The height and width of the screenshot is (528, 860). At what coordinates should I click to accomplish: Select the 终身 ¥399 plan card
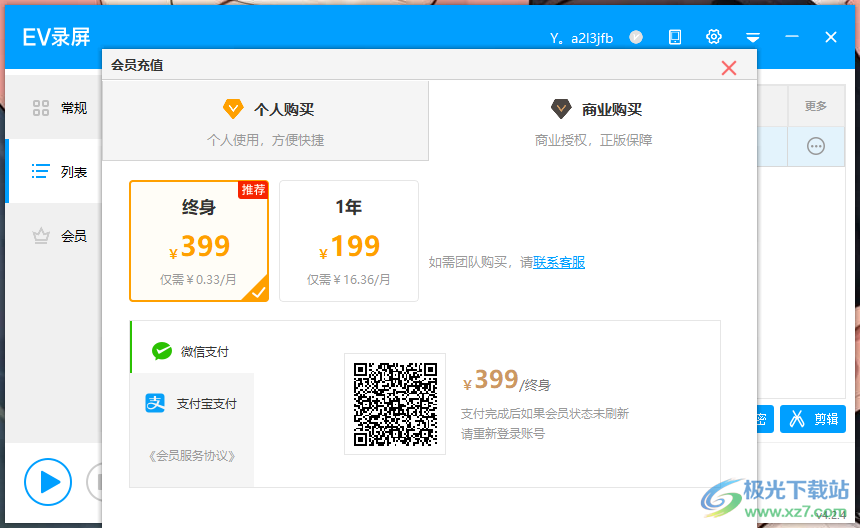(x=199, y=241)
